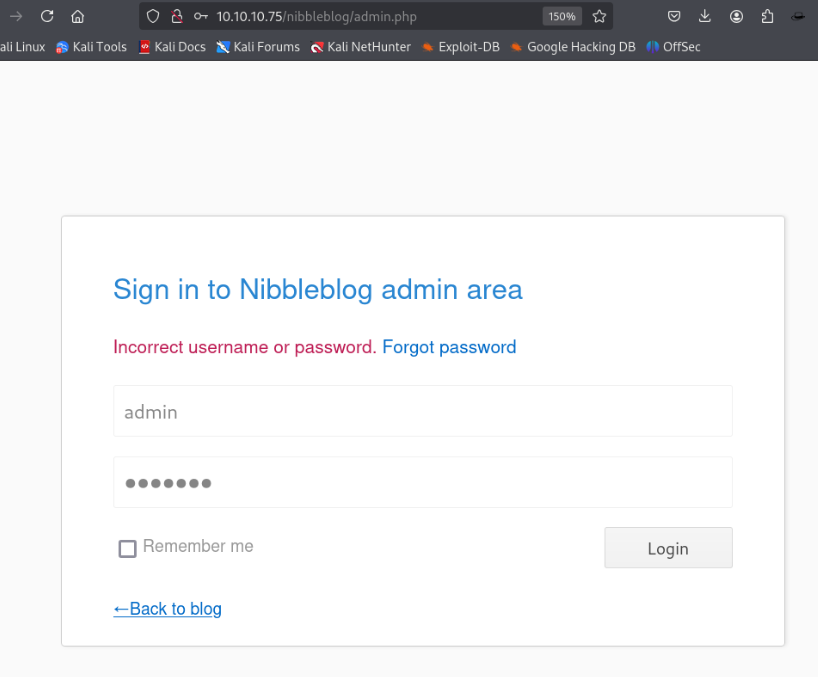Viewport: 818px width, 677px height.
Task: Open the Firefox account icon
Action: (737, 16)
